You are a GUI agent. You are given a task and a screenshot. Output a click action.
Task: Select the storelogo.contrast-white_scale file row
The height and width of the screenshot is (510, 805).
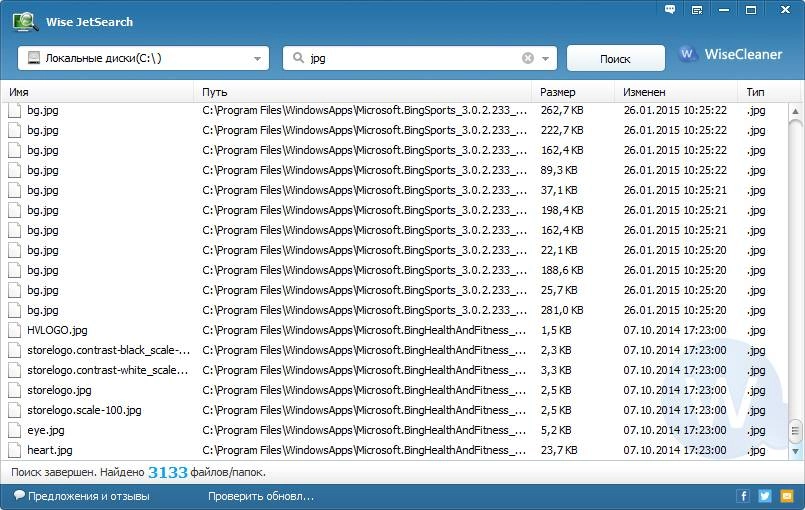[x=395, y=370]
